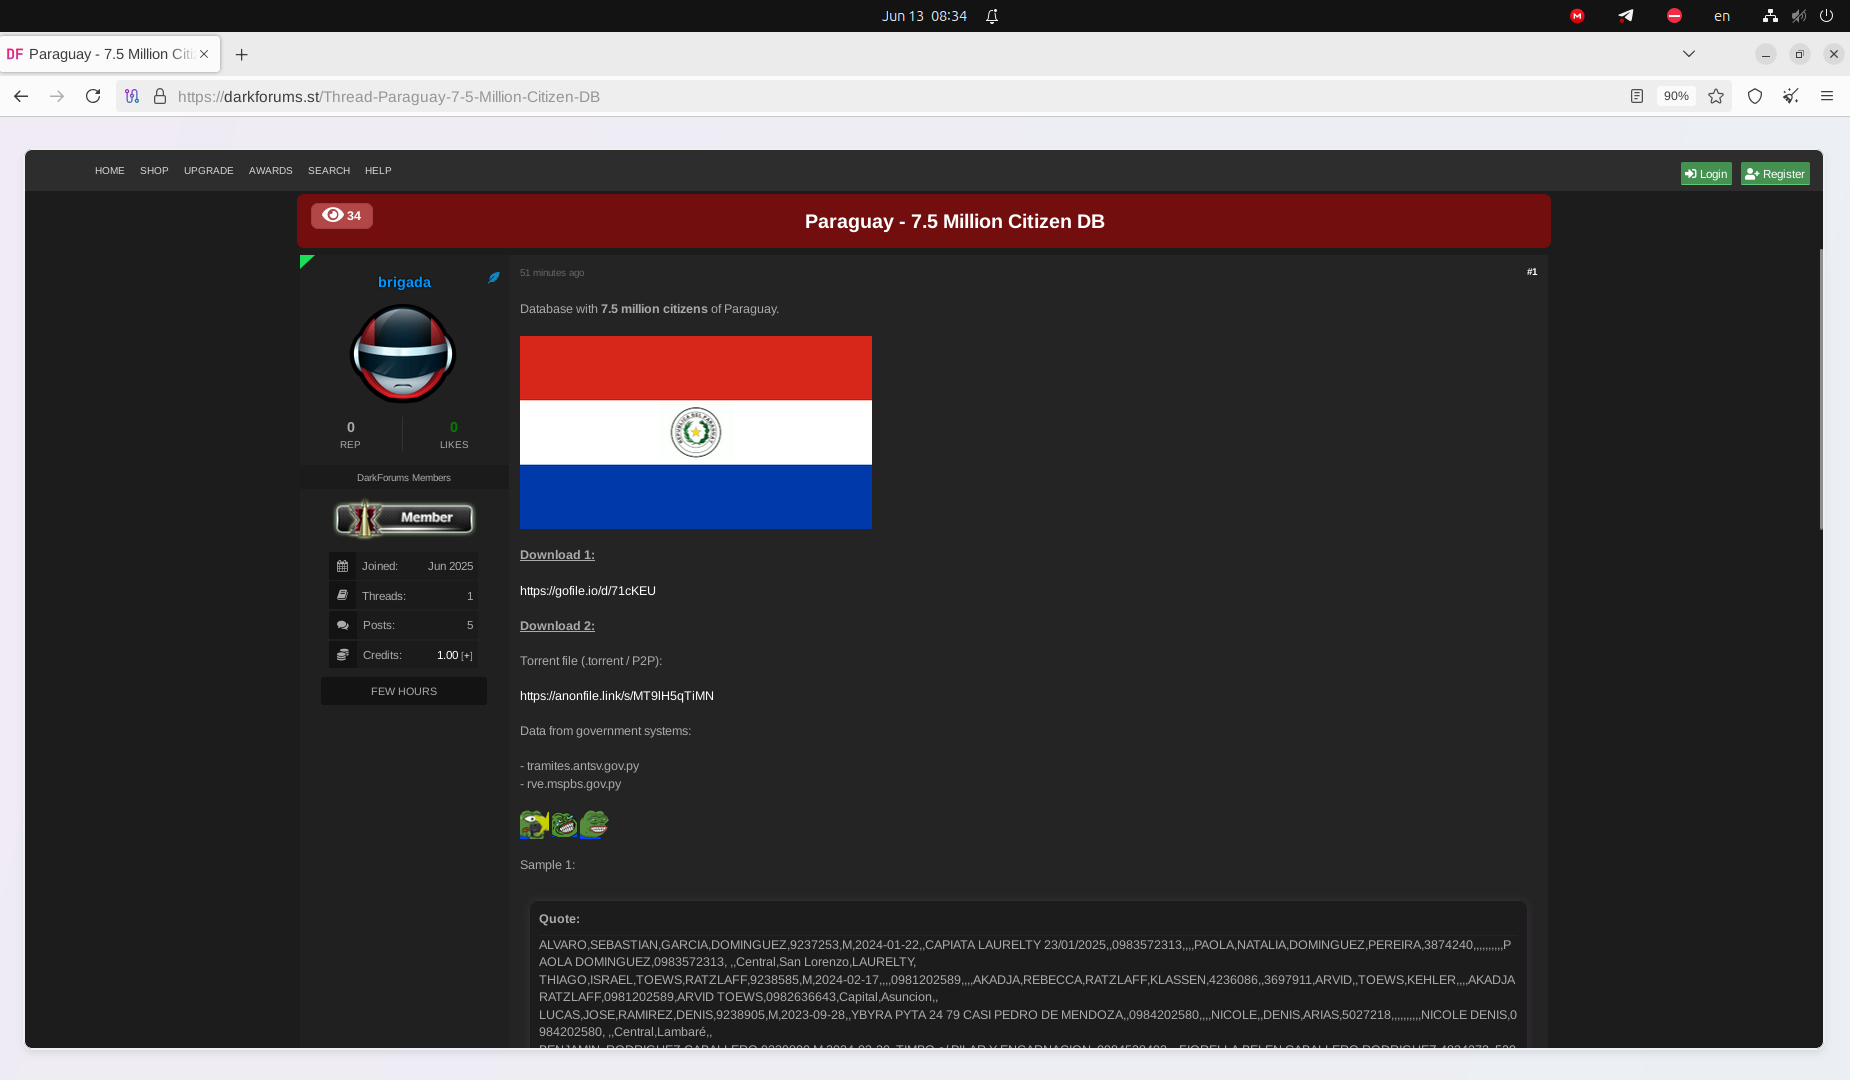Screen dimensions: 1850x1080
Task: Go forward with the forward arrow
Action: tap(57, 96)
